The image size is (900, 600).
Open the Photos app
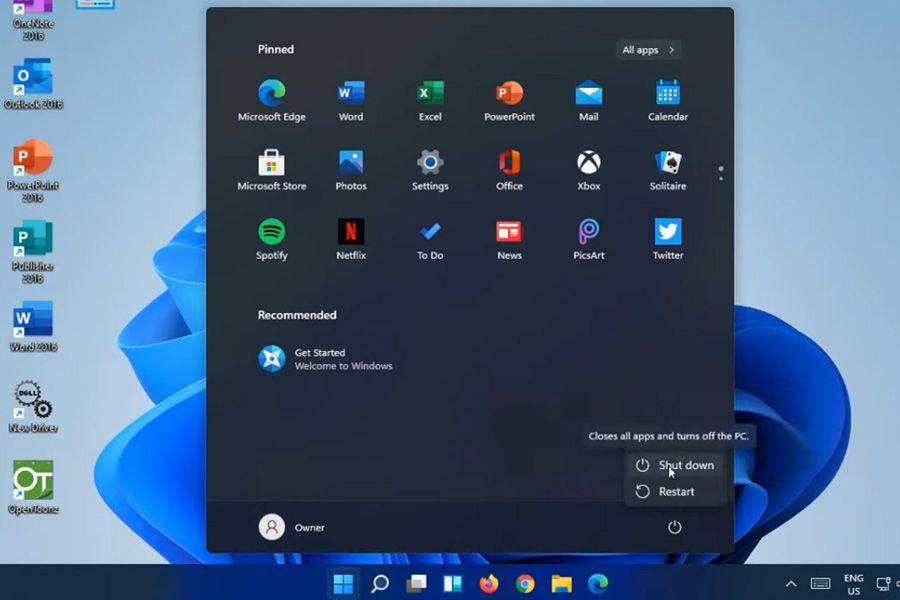coord(351,170)
